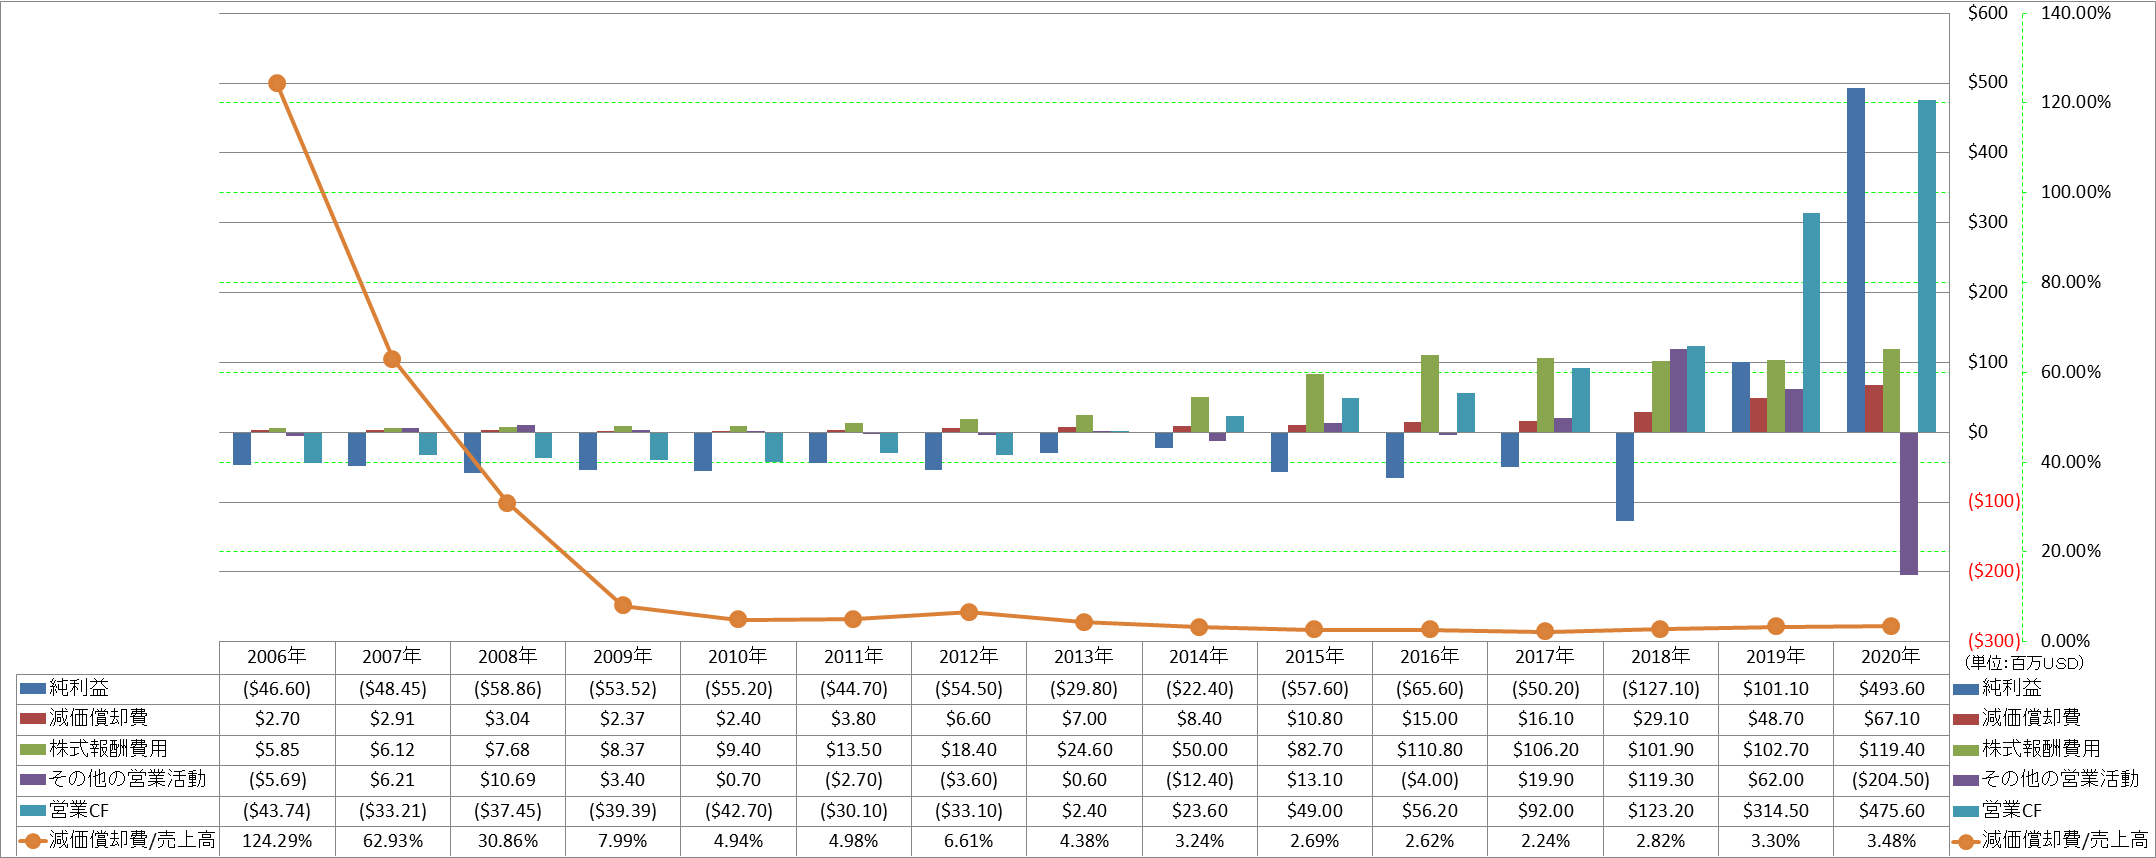Image resolution: width=2156 pixels, height=858 pixels.
Task: Click the orange line marker above 2006年
Action: [x=277, y=83]
